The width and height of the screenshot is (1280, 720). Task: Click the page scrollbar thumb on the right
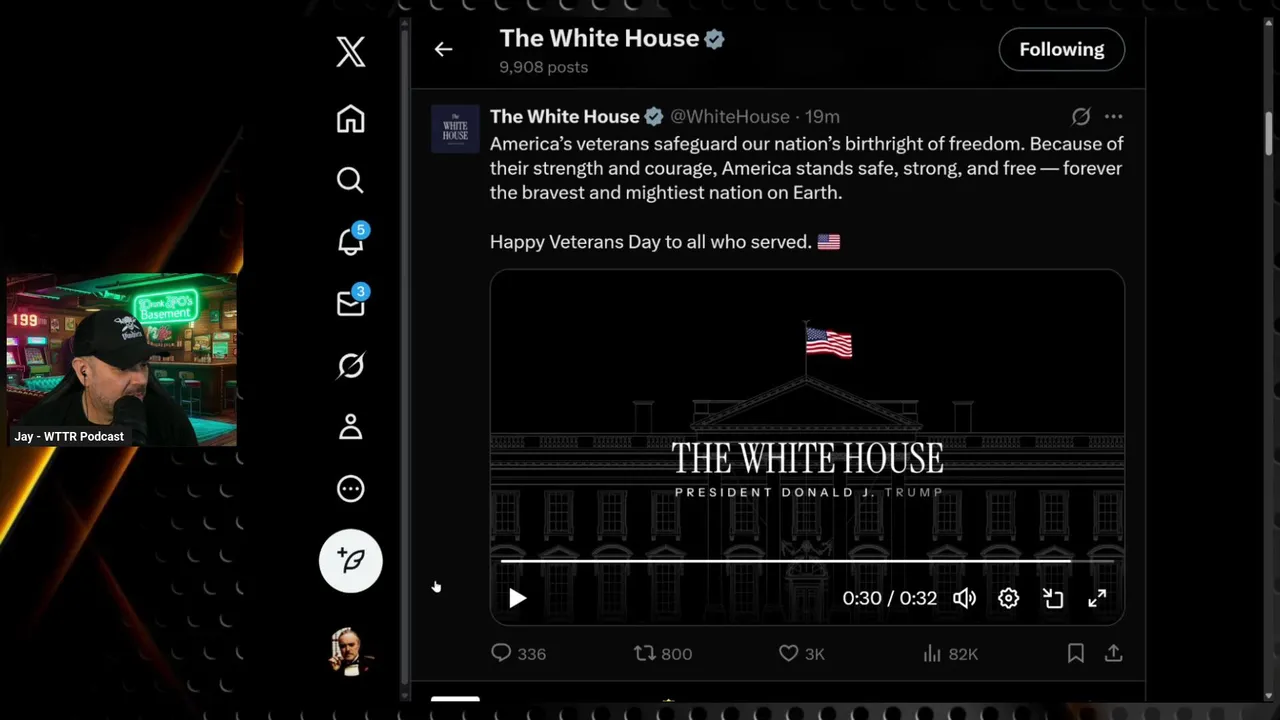click(1270, 132)
